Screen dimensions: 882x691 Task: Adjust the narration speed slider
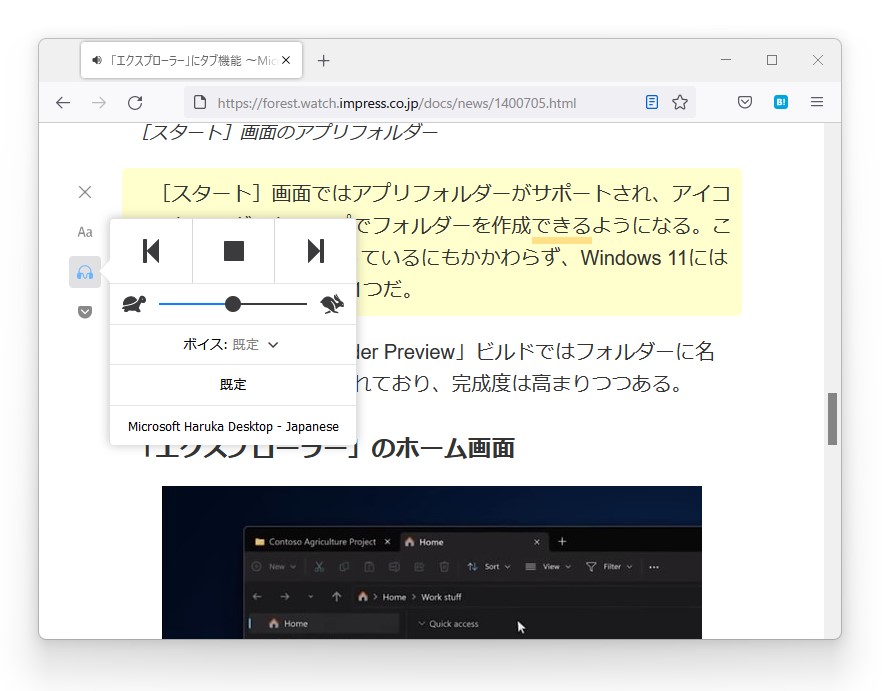(232, 303)
